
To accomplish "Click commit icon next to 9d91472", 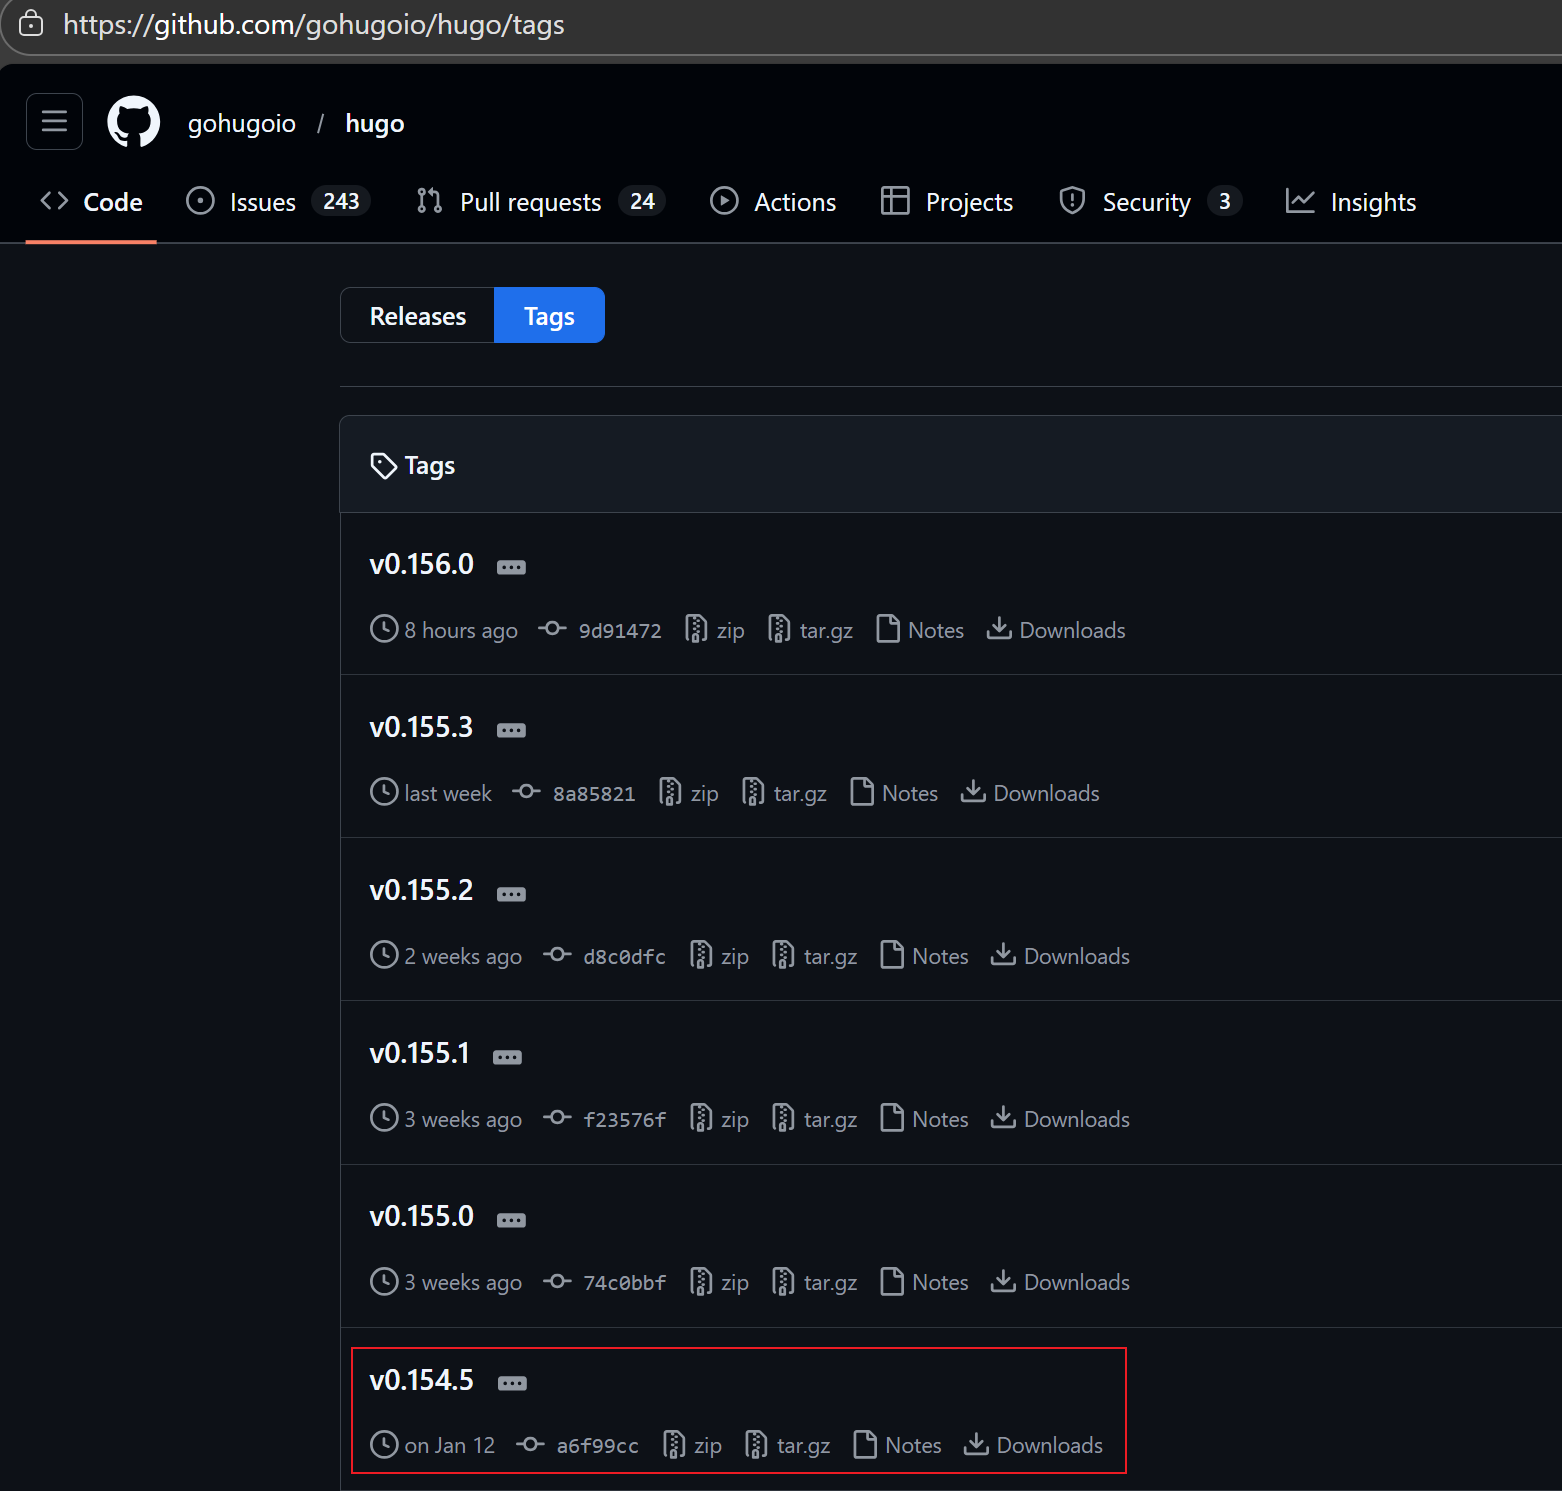I will click(x=552, y=629).
